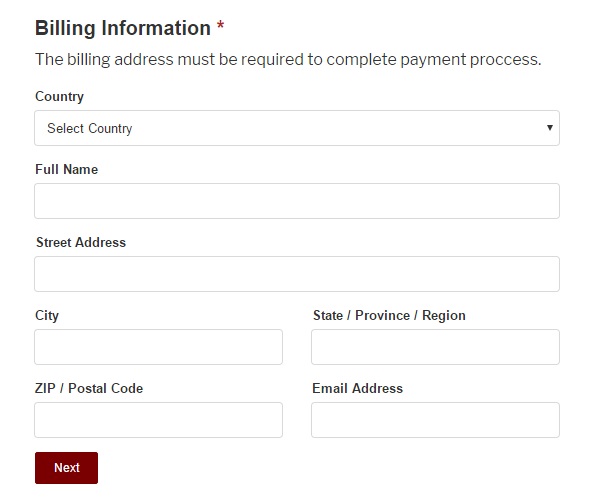
Task: Click the ZIP / Postal Code input
Action: pyautogui.click(x=158, y=420)
